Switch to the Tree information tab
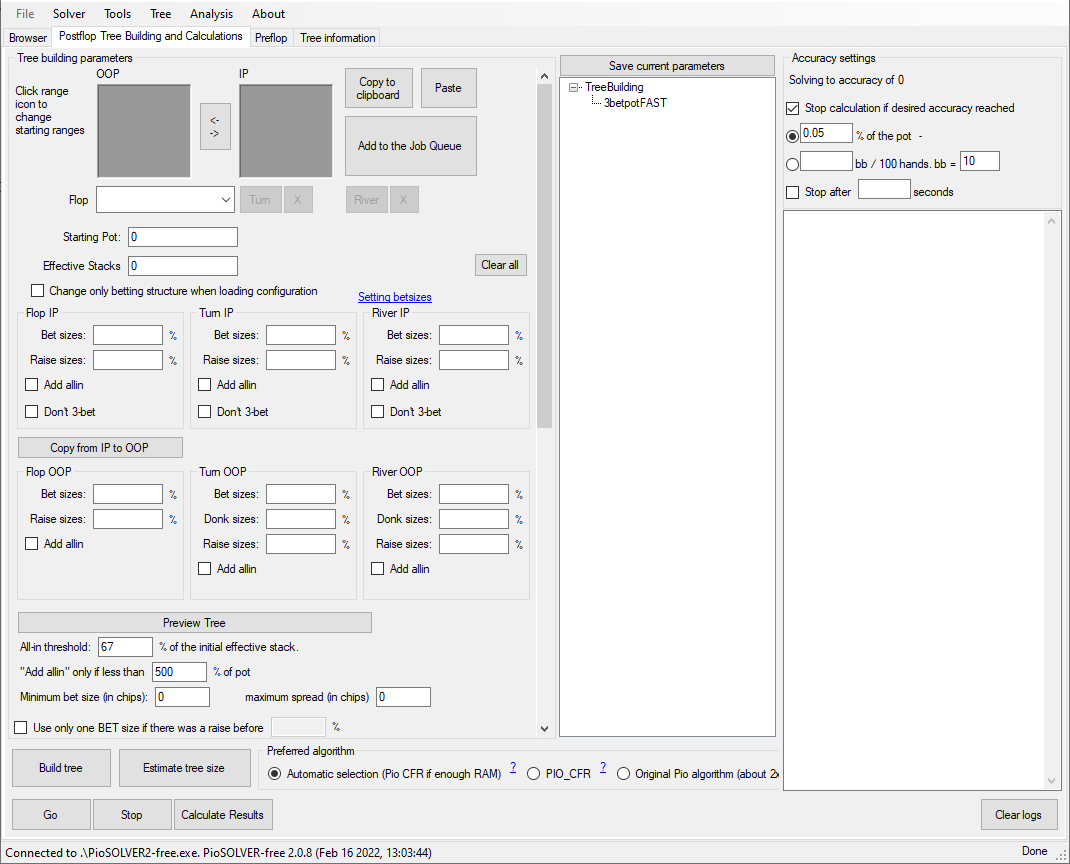This screenshot has width=1070, height=864. pyautogui.click(x=338, y=38)
